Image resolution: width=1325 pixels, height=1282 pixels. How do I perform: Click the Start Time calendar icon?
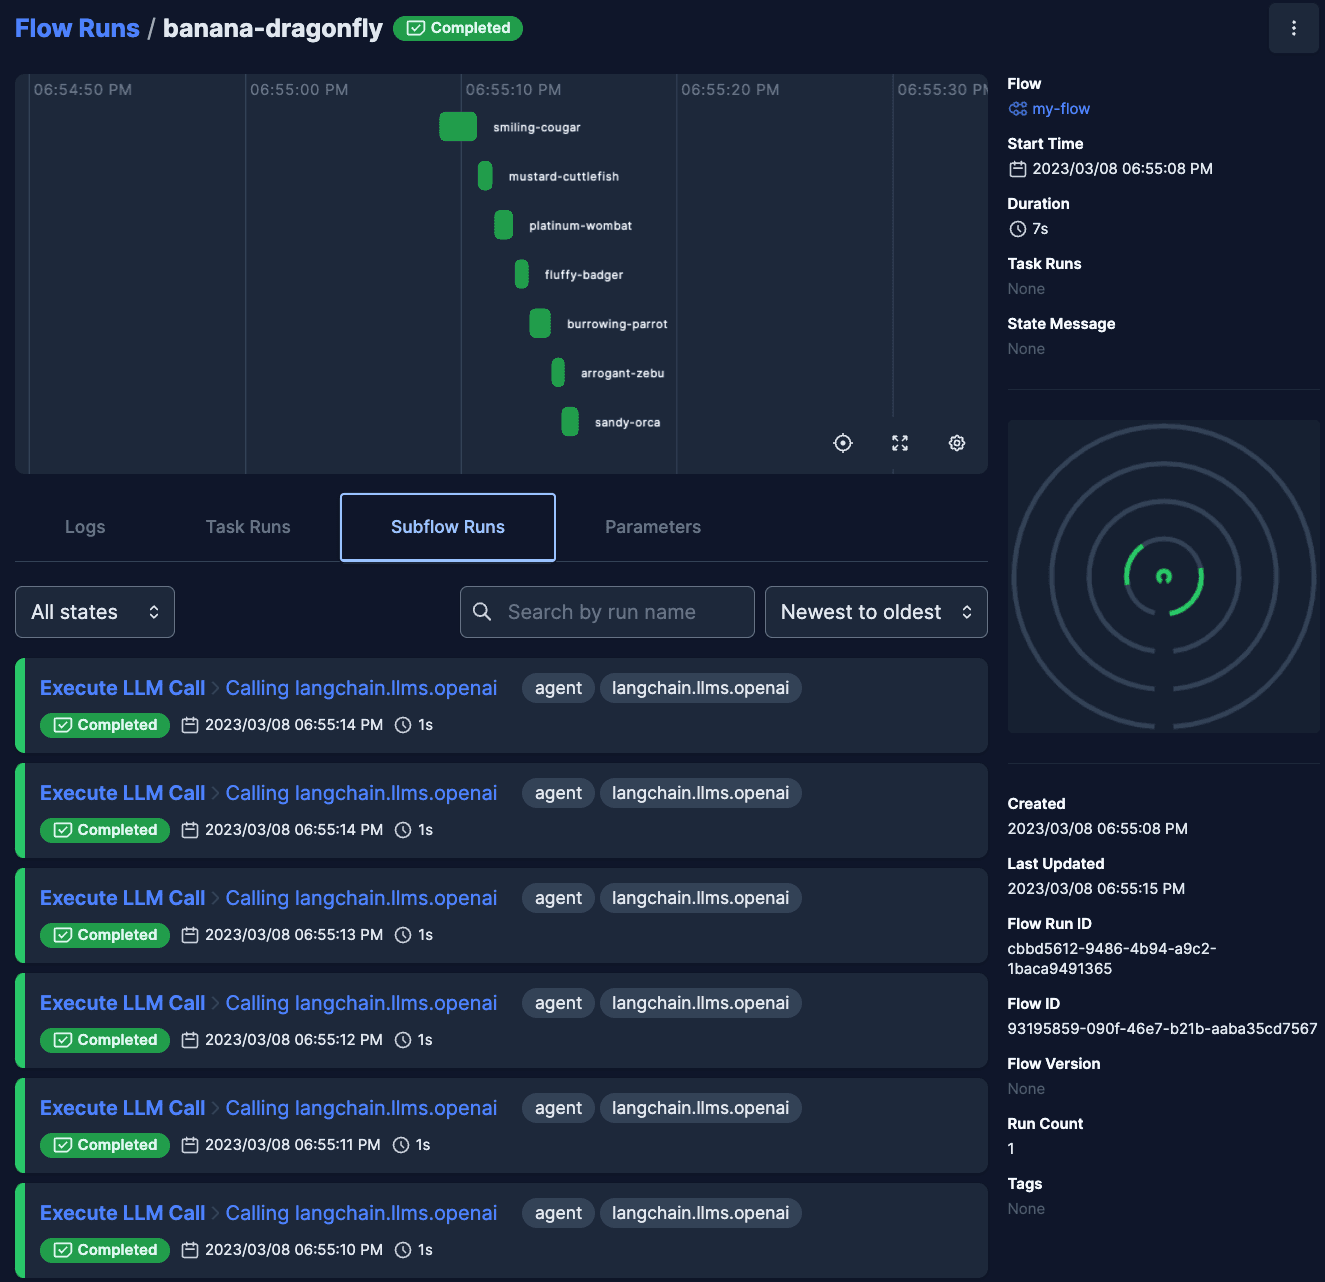click(x=1018, y=169)
